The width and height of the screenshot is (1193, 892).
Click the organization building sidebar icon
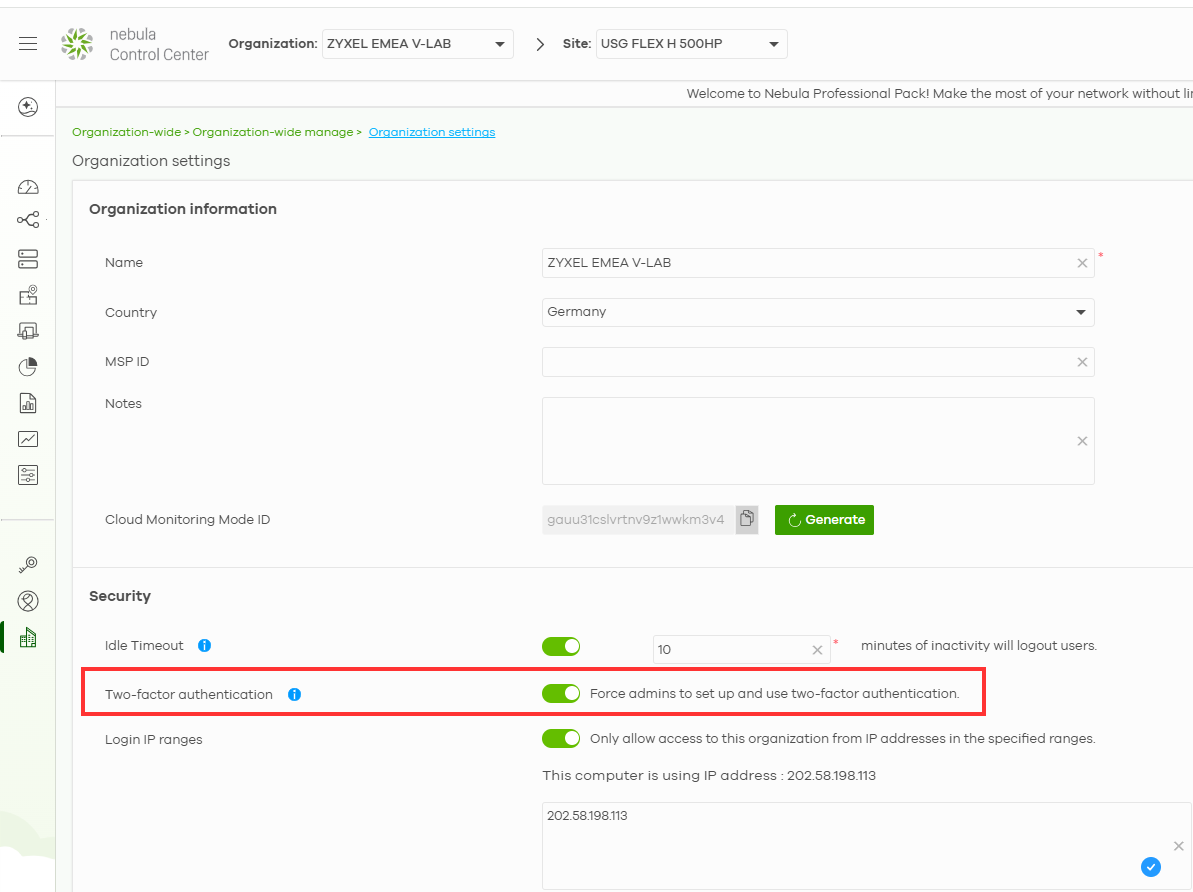(x=28, y=637)
